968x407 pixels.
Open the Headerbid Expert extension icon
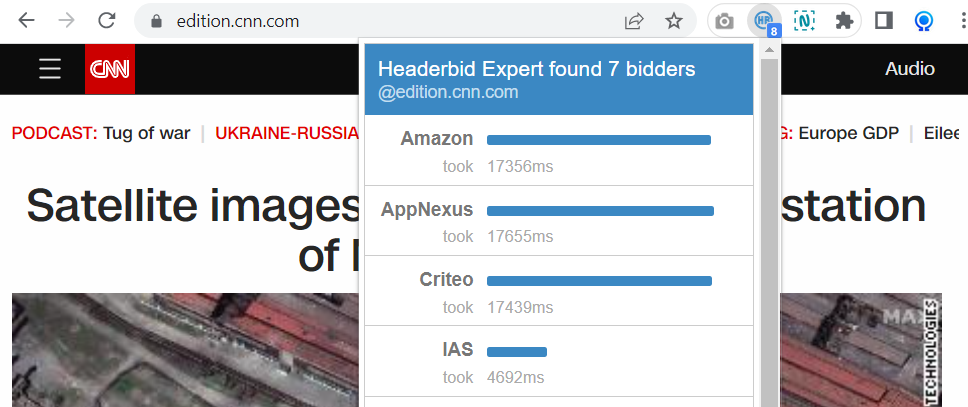tap(763, 22)
